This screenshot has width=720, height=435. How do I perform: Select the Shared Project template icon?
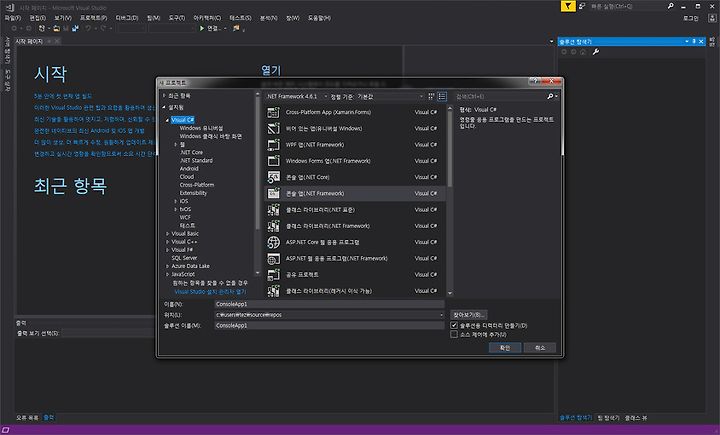click(x=274, y=275)
